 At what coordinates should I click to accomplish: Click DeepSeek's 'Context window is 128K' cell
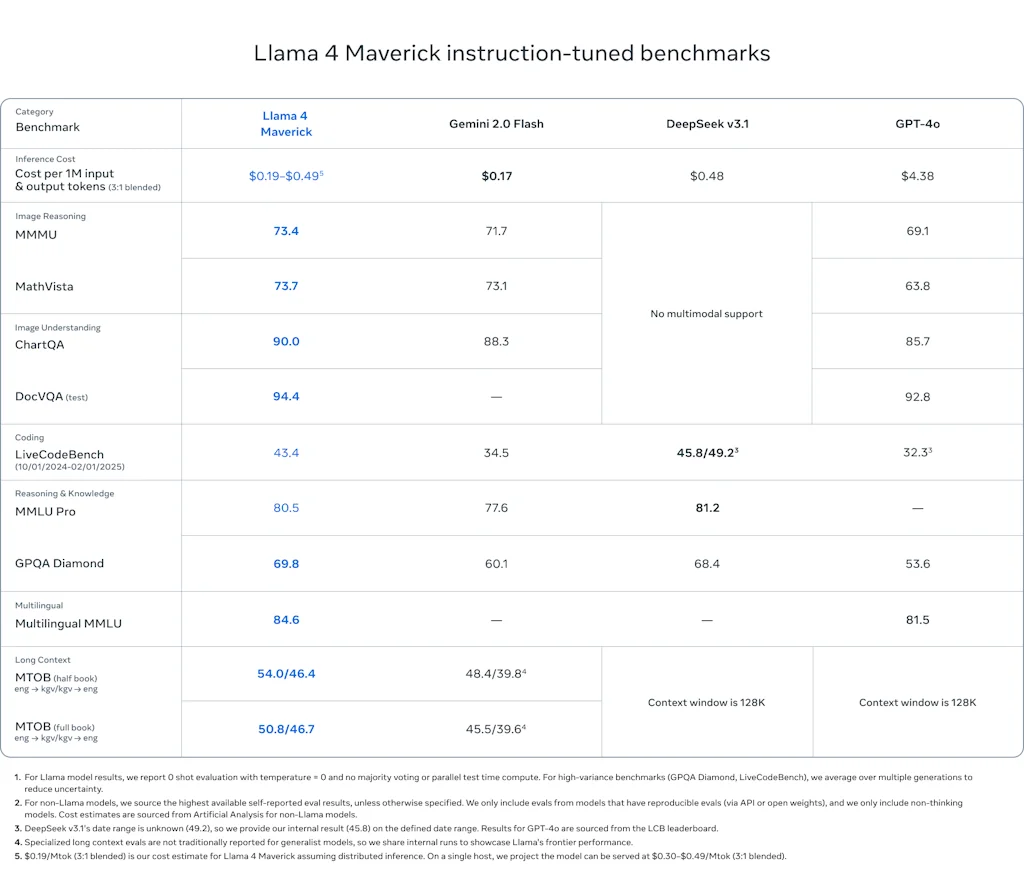(707, 702)
